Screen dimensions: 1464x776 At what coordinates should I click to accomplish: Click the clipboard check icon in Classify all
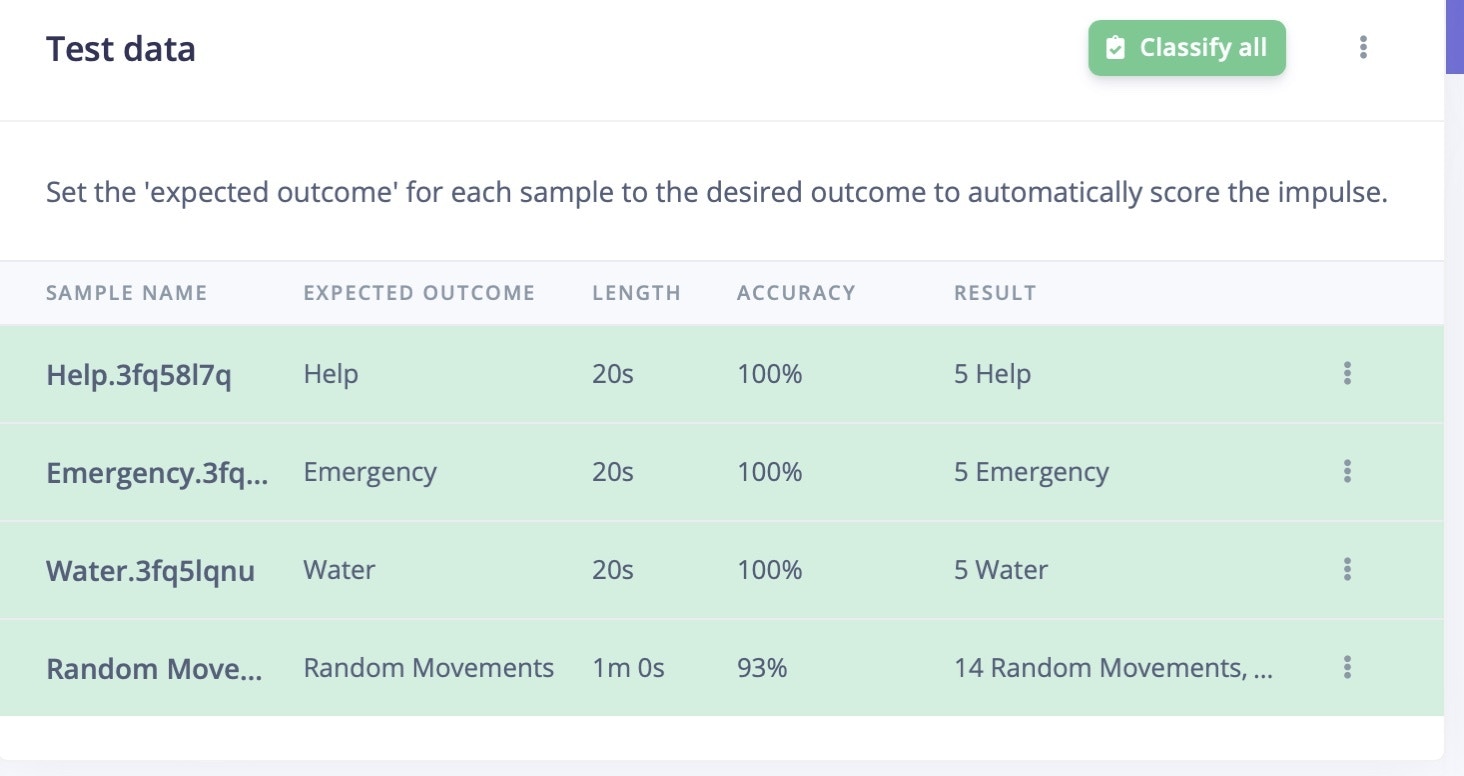(x=1115, y=48)
